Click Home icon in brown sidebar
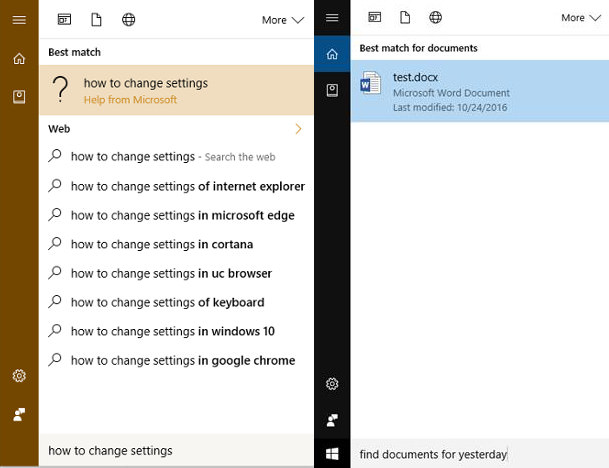609x468 pixels. (x=19, y=59)
